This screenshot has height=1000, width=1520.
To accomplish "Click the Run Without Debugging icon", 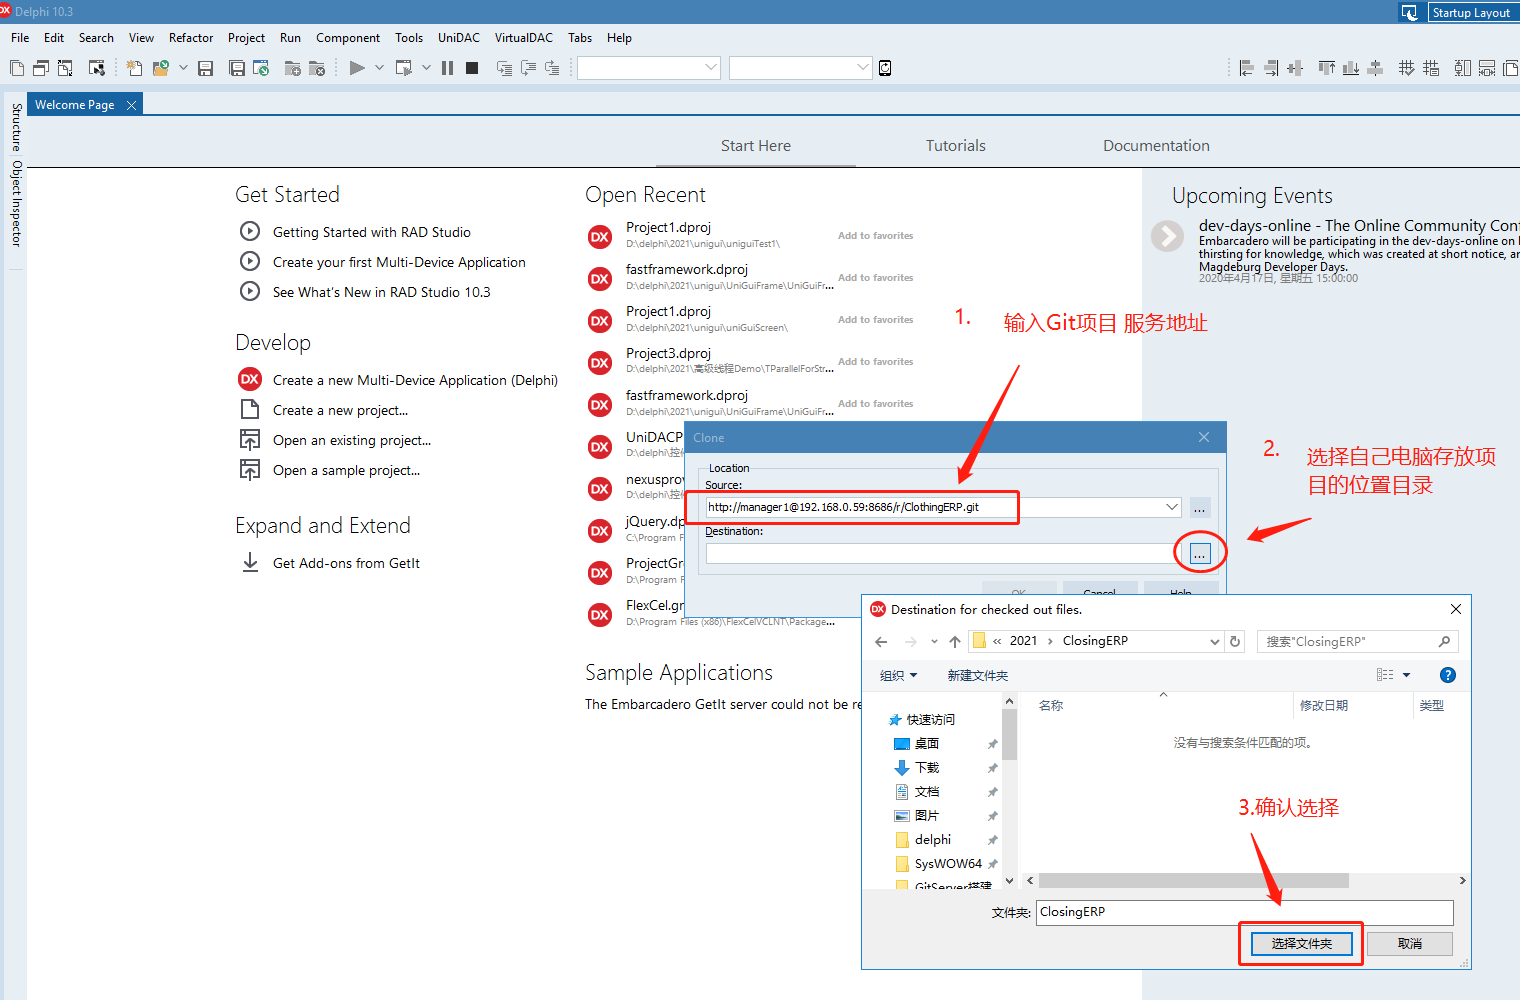I will [404, 68].
